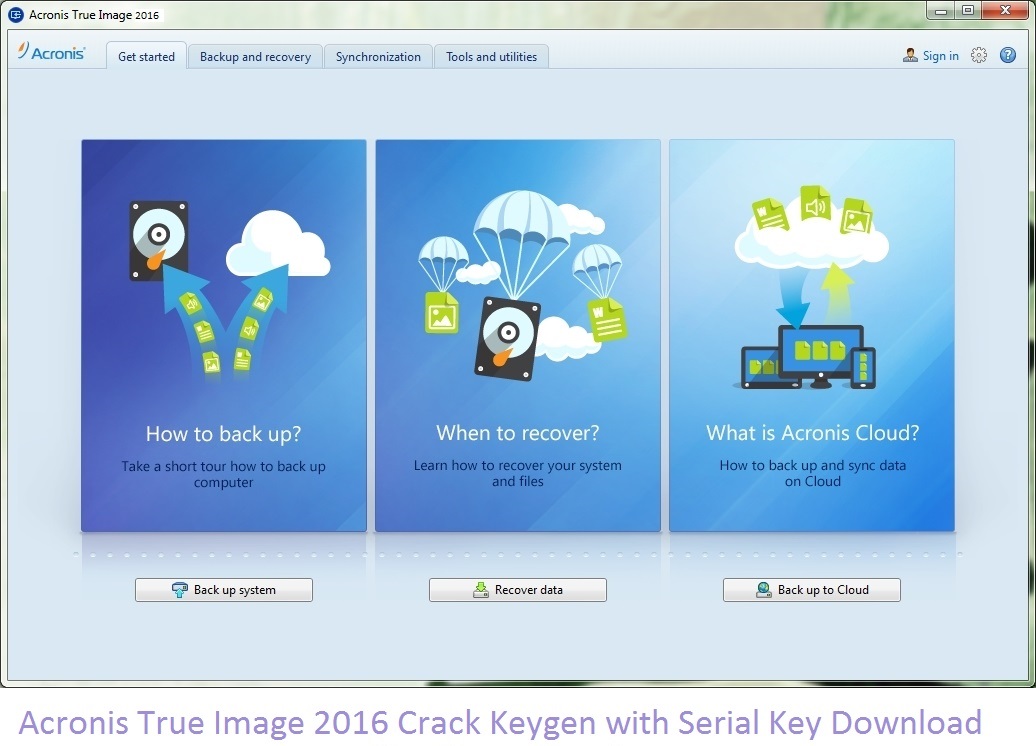Open help with the question mark icon
This screenshot has width=1036, height=746.
pyautogui.click(x=1008, y=56)
